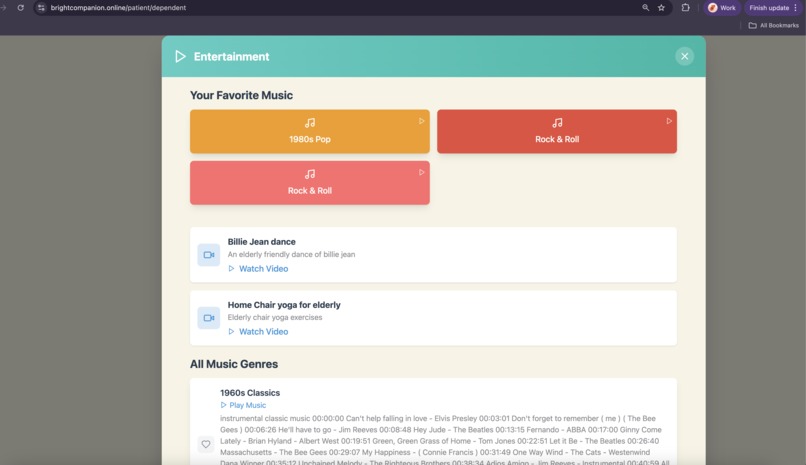Play the pink Rock & Roll card below 1980s Pop
The image size is (806, 465).
(x=309, y=183)
